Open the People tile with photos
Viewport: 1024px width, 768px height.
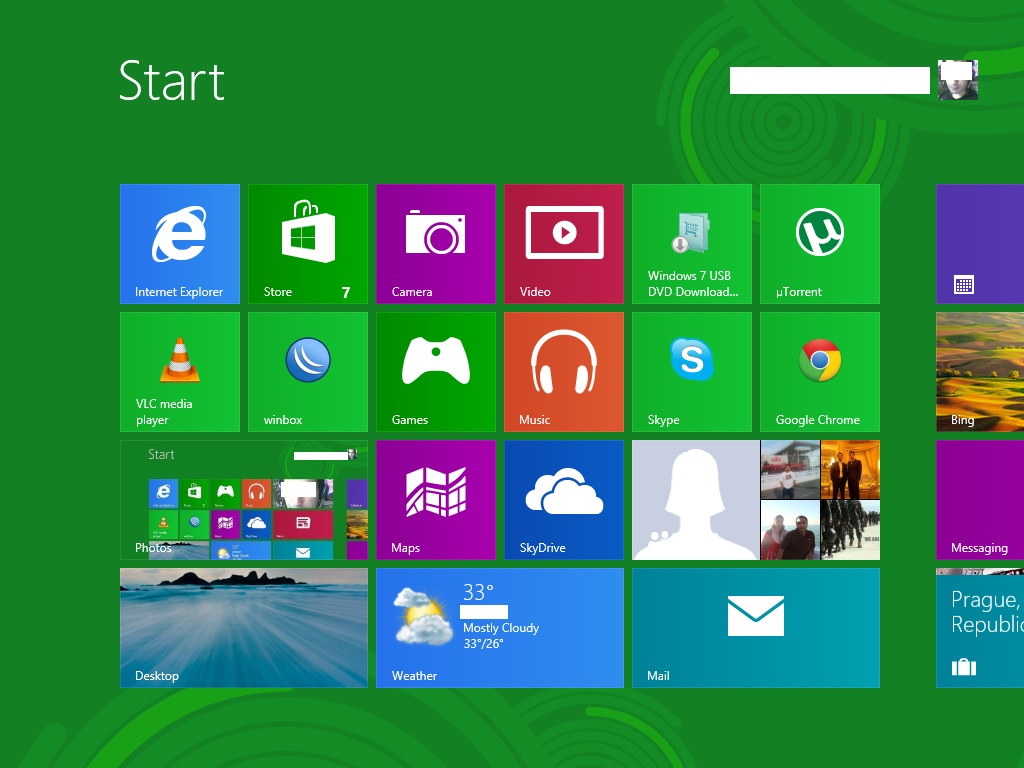click(756, 500)
